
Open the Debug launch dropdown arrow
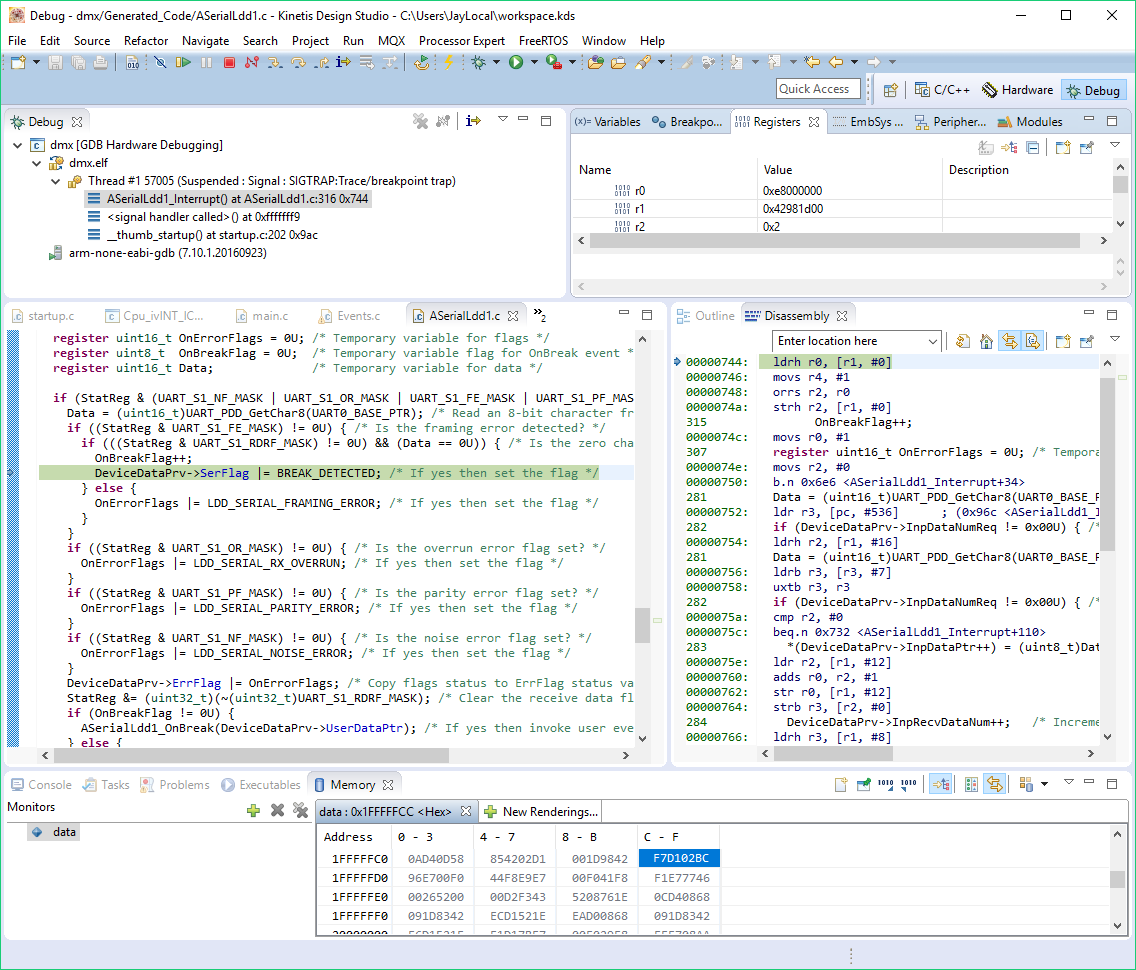click(x=496, y=63)
